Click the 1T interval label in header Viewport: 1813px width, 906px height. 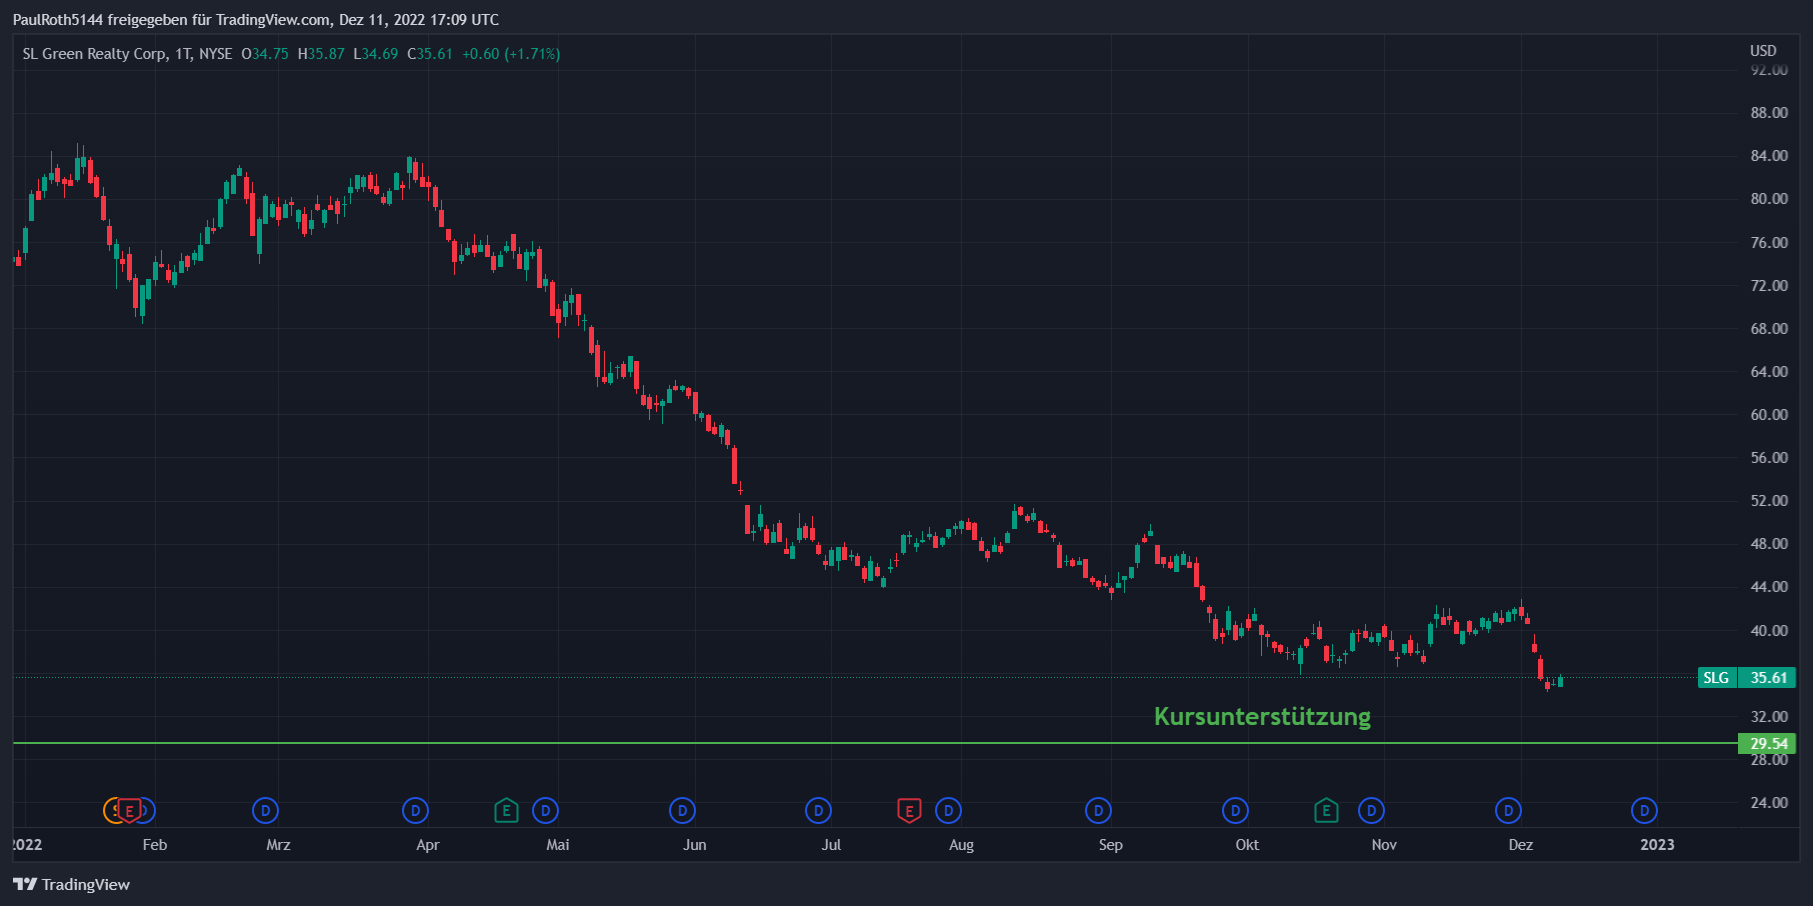point(183,54)
